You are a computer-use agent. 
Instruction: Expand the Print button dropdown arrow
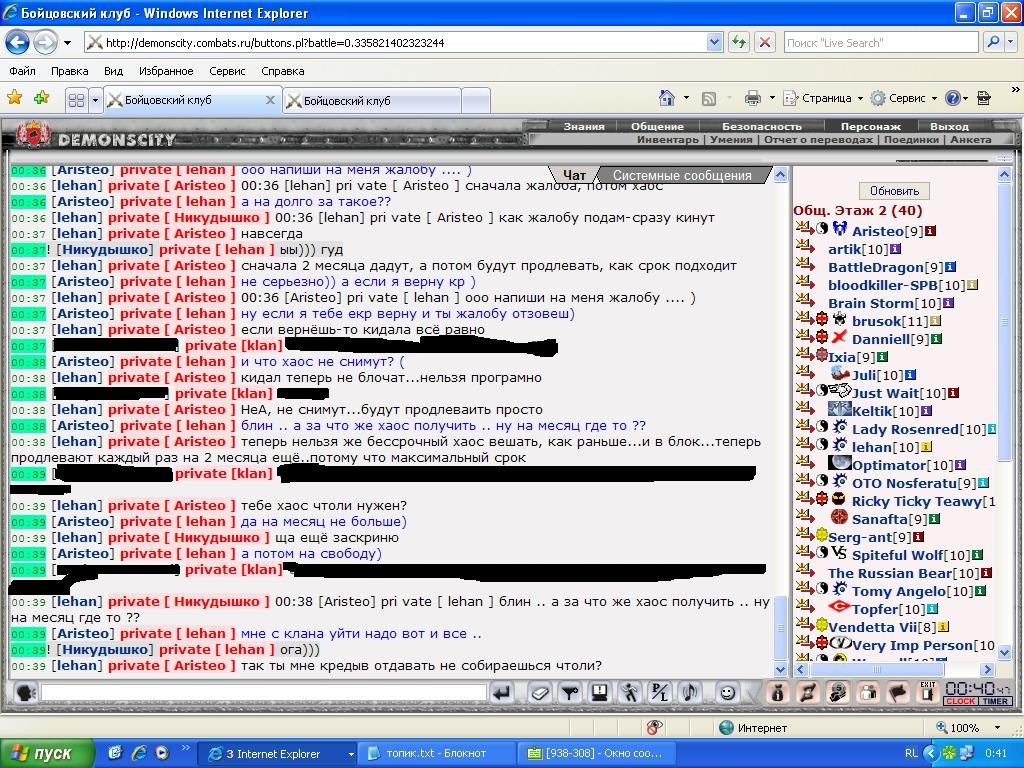[772, 99]
